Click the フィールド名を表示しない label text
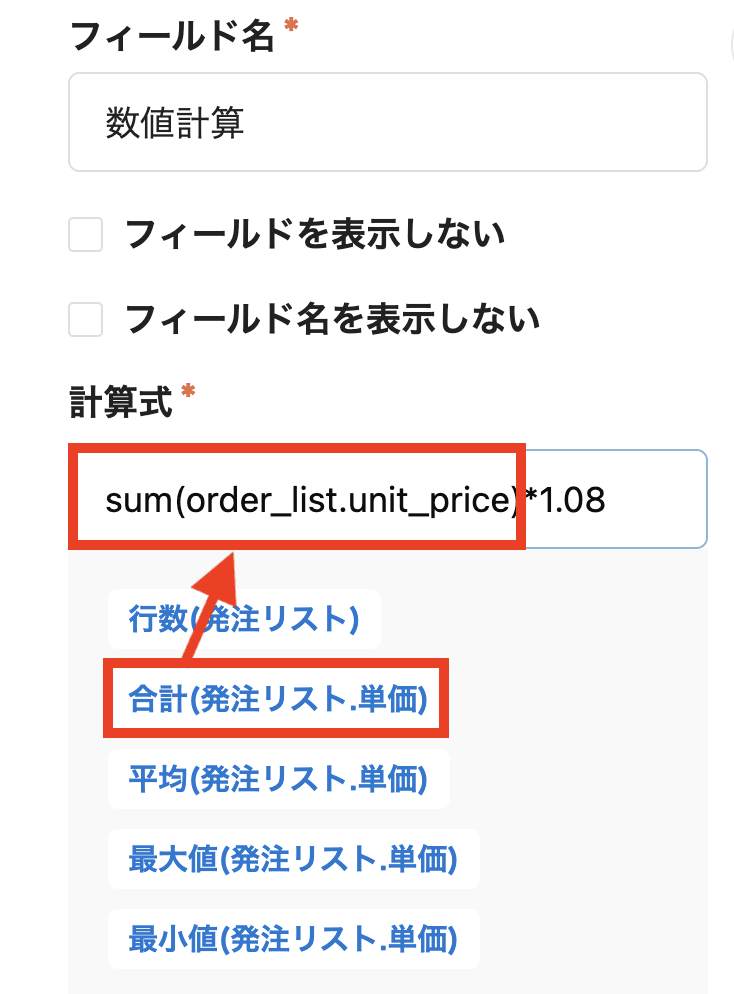Screen dimensions: 734x994 [332, 320]
